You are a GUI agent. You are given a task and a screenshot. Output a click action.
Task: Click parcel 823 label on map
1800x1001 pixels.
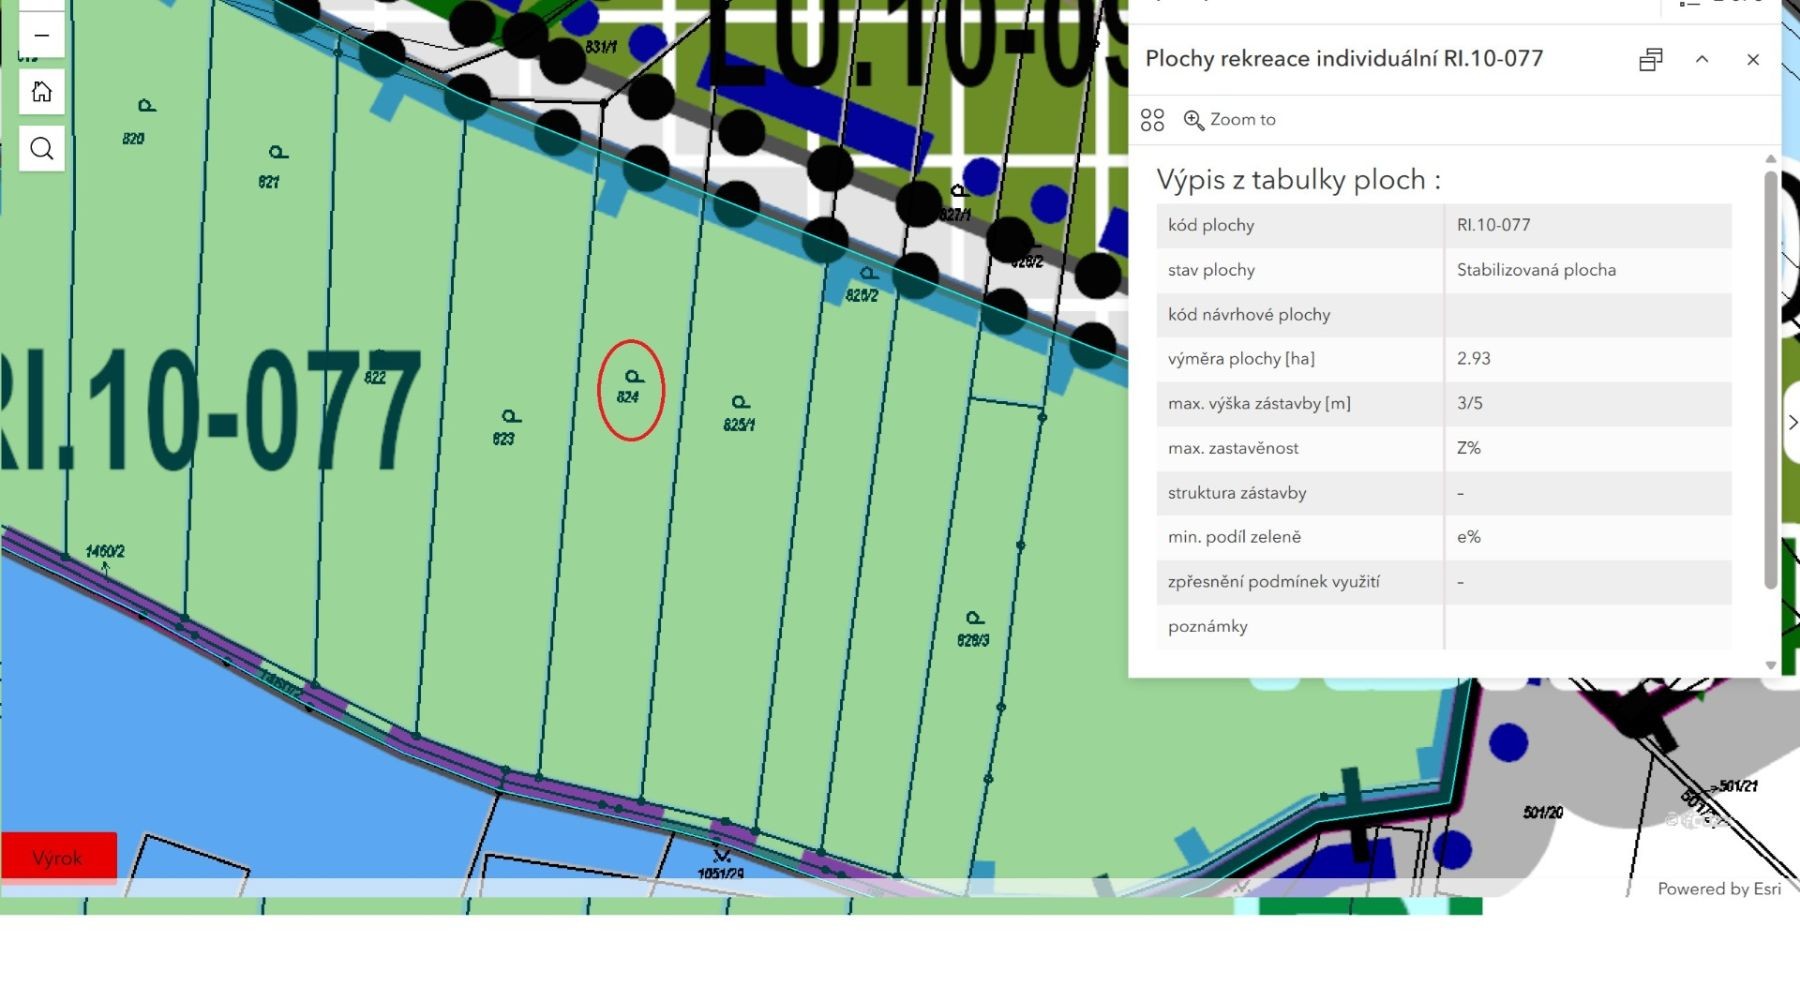(x=503, y=439)
